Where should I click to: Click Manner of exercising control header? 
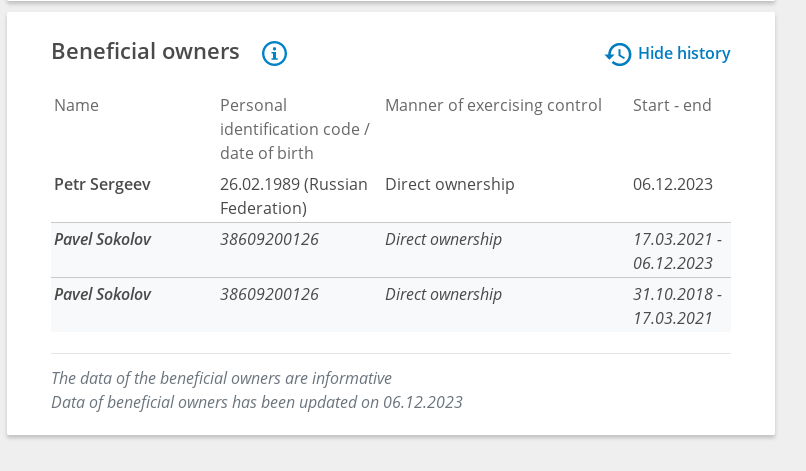coord(493,105)
